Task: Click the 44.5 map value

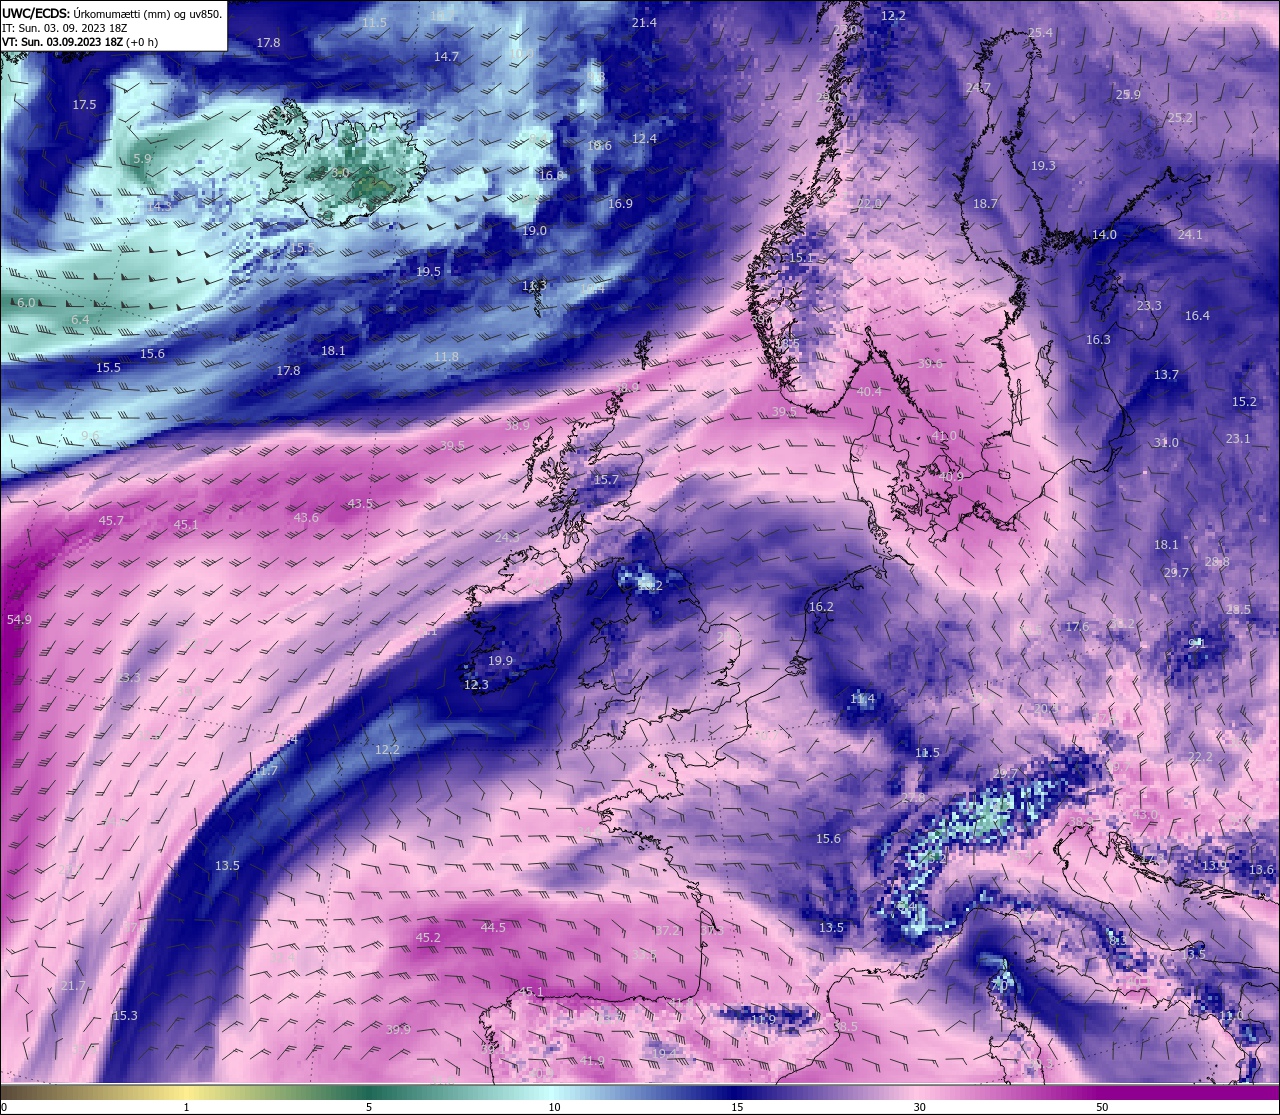Action: 493,928
